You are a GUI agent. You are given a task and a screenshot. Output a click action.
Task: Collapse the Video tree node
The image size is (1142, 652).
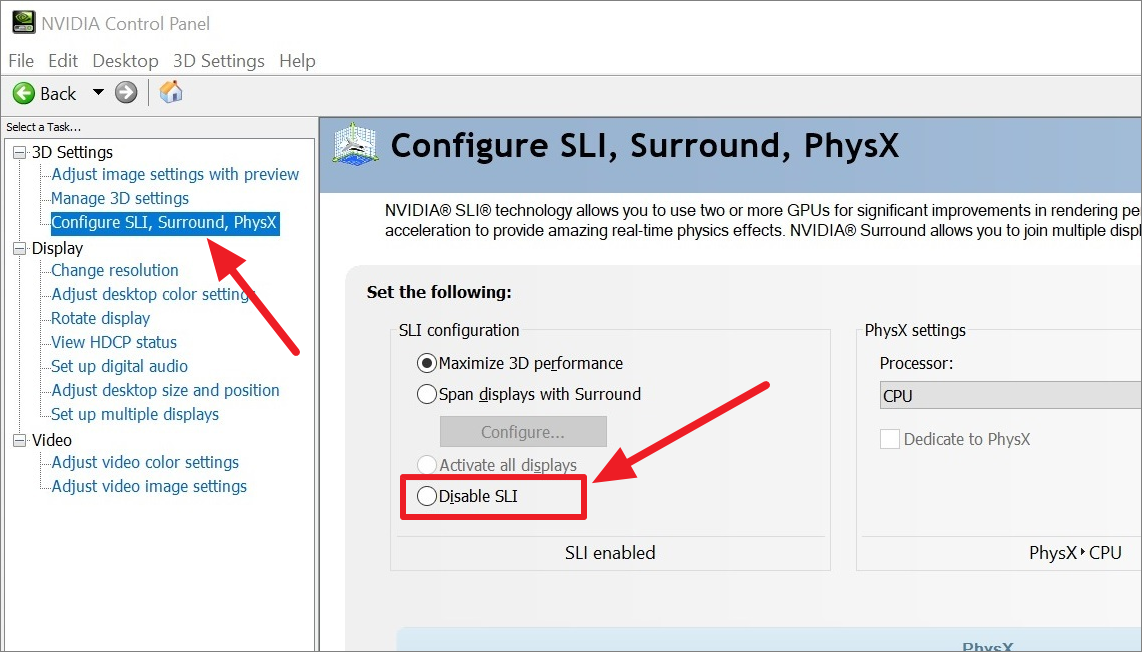click(20, 440)
